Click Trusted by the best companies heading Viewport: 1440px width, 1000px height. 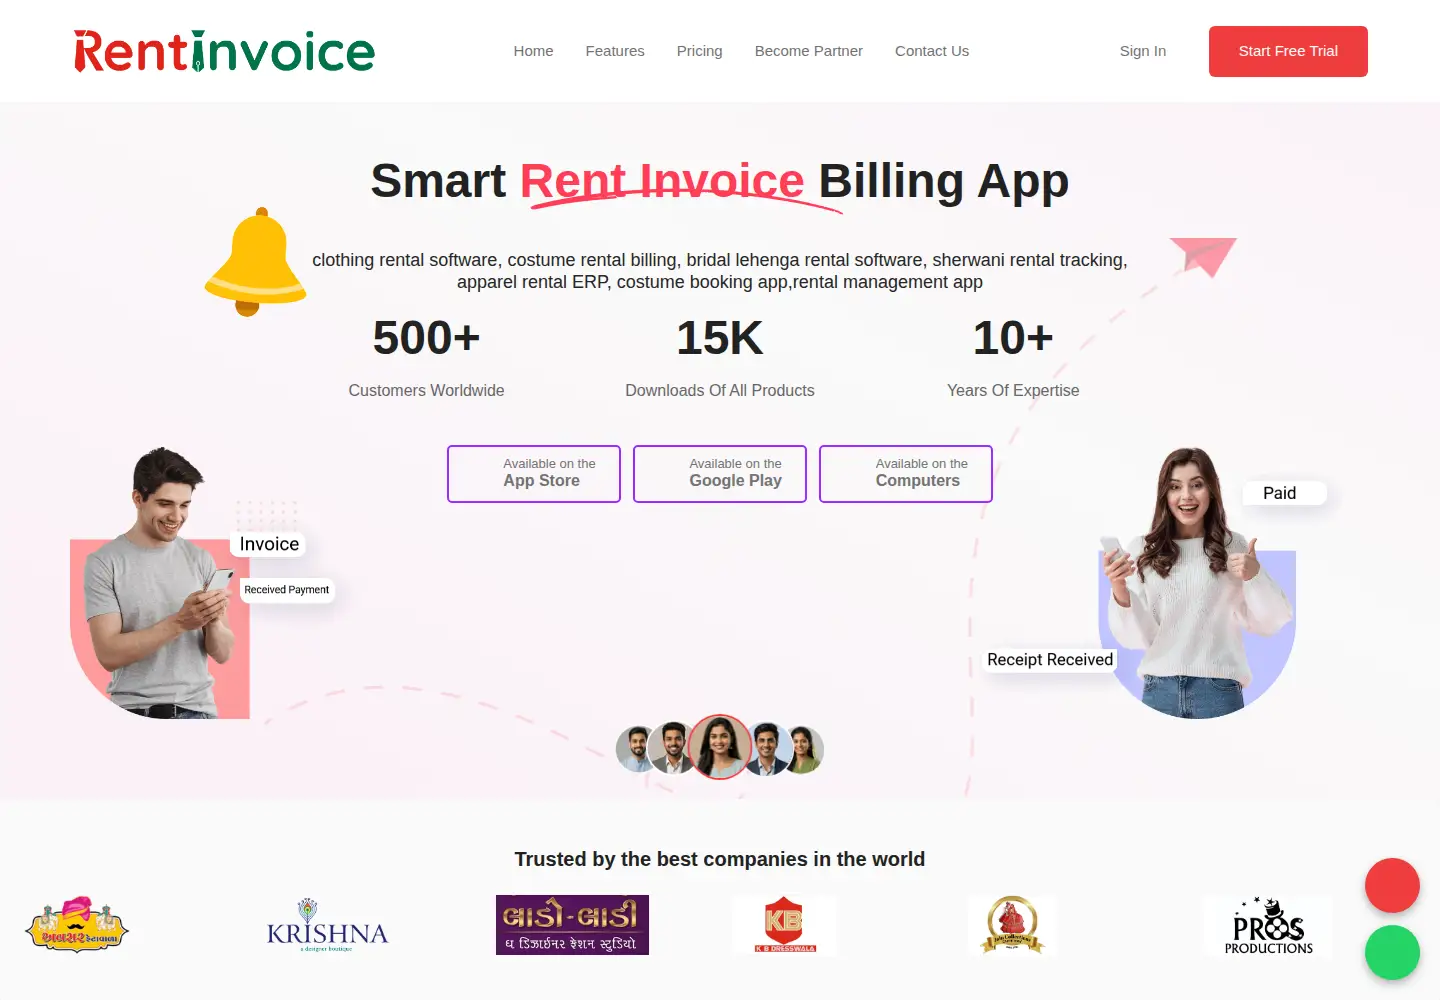click(x=720, y=859)
